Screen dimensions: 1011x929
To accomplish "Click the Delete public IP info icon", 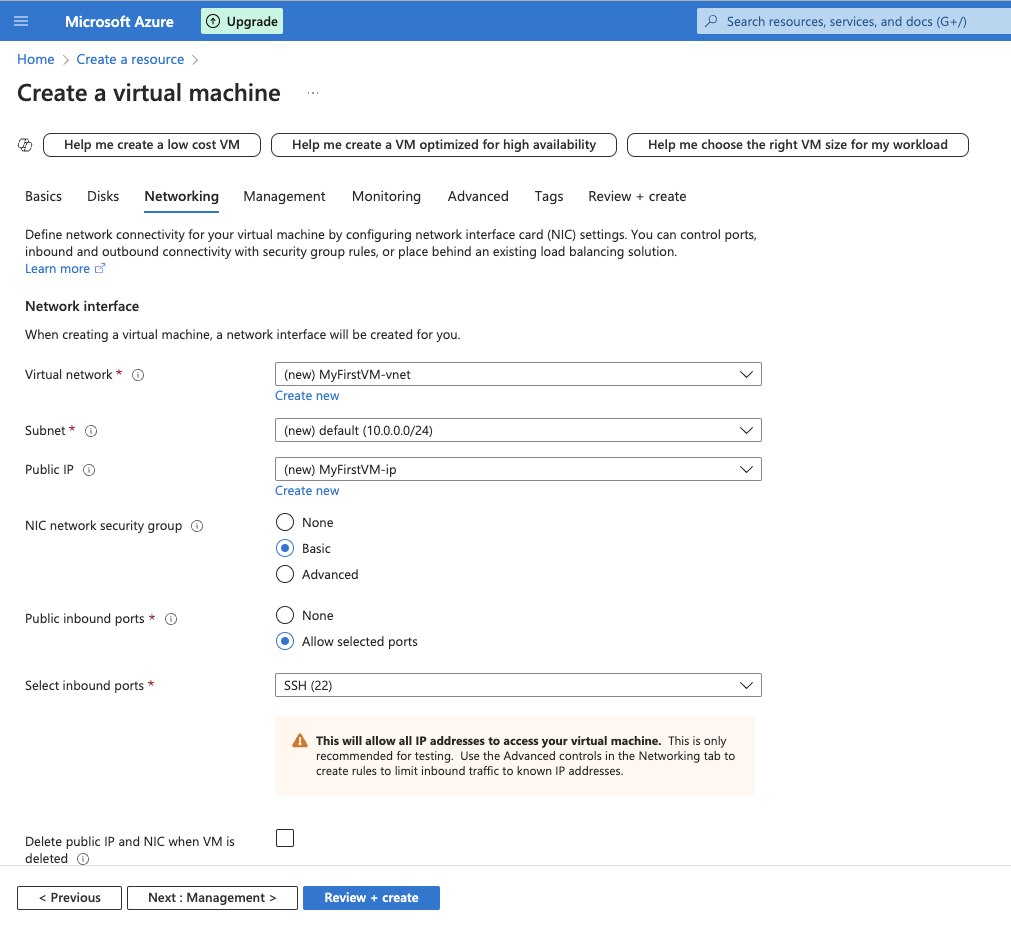I will click(83, 859).
